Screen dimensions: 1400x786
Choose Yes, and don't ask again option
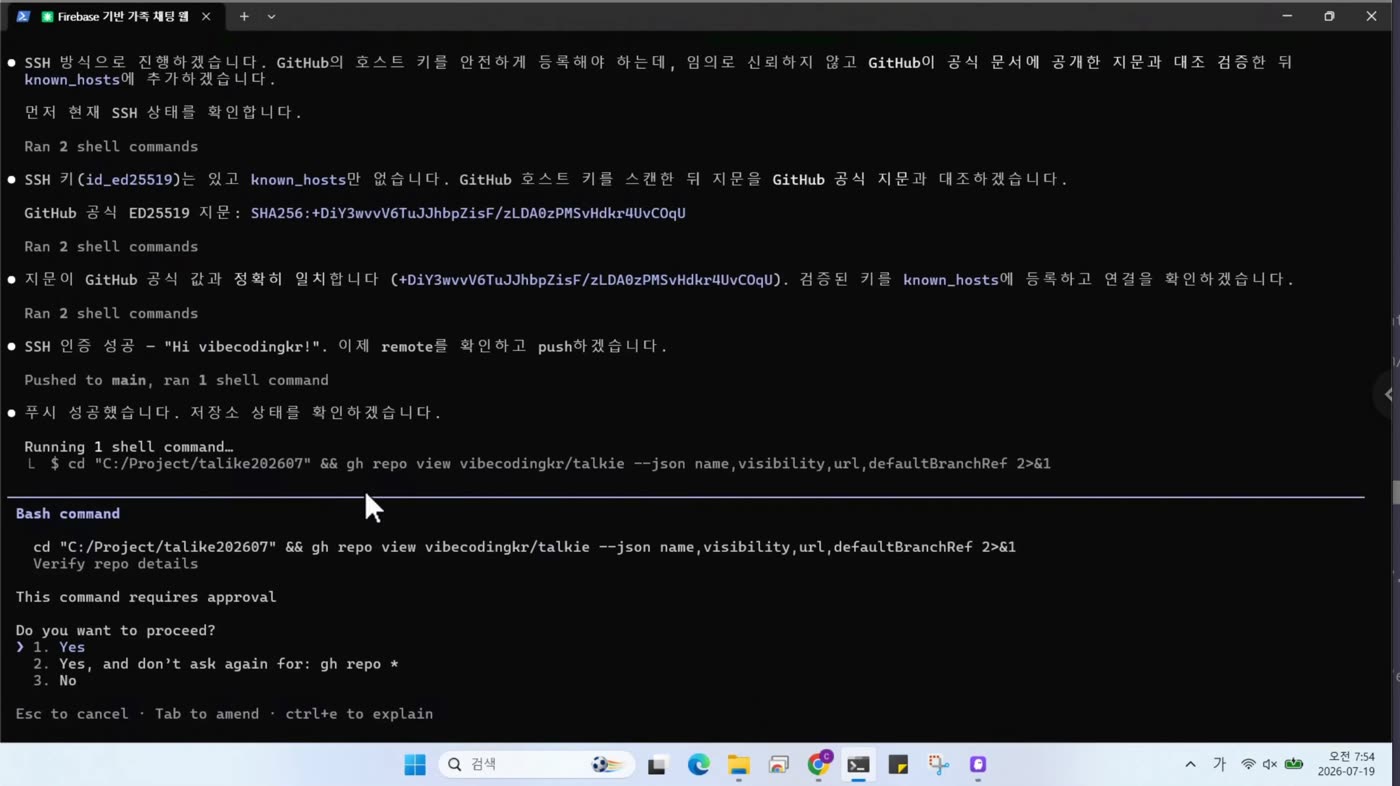point(216,664)
